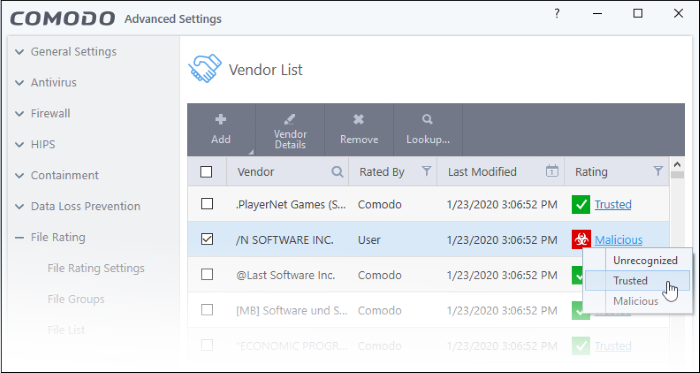Open the Rated By filter funnel
Viewport: 700px width, 373px height.
(x=426, y=171)
